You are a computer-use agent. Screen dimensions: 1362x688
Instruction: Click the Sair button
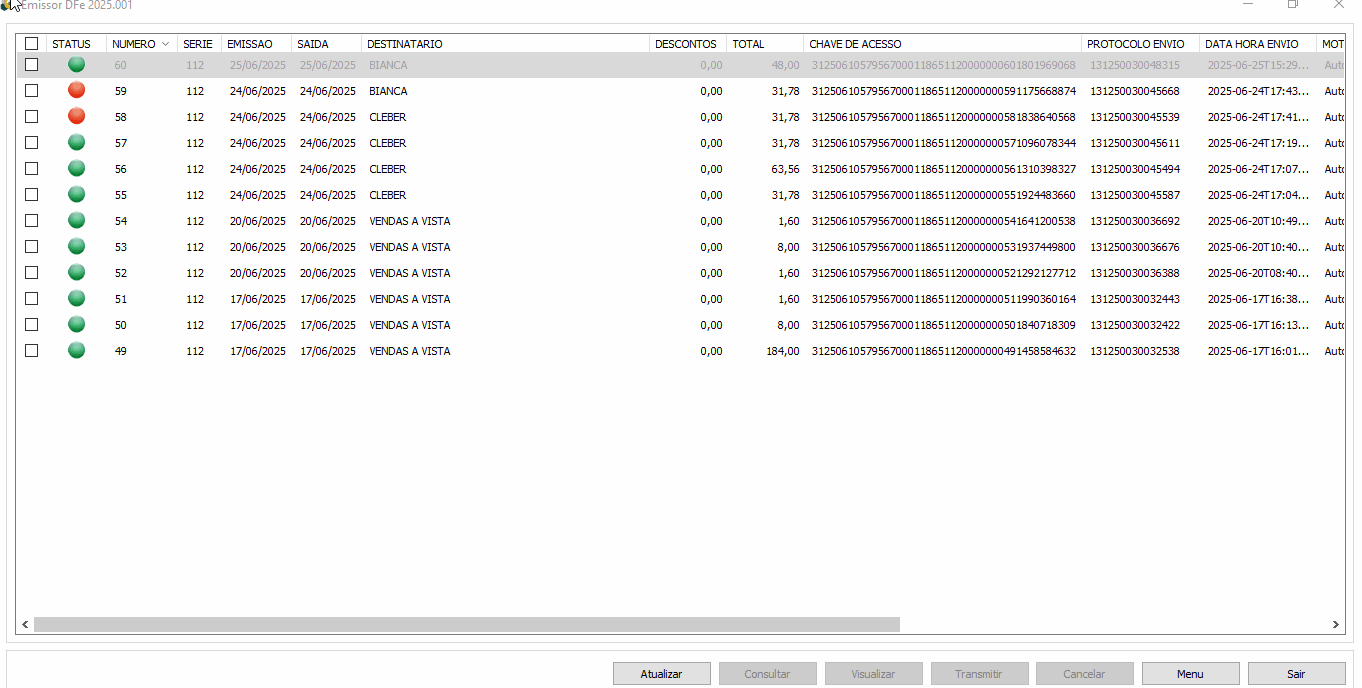pos(1295,673)
